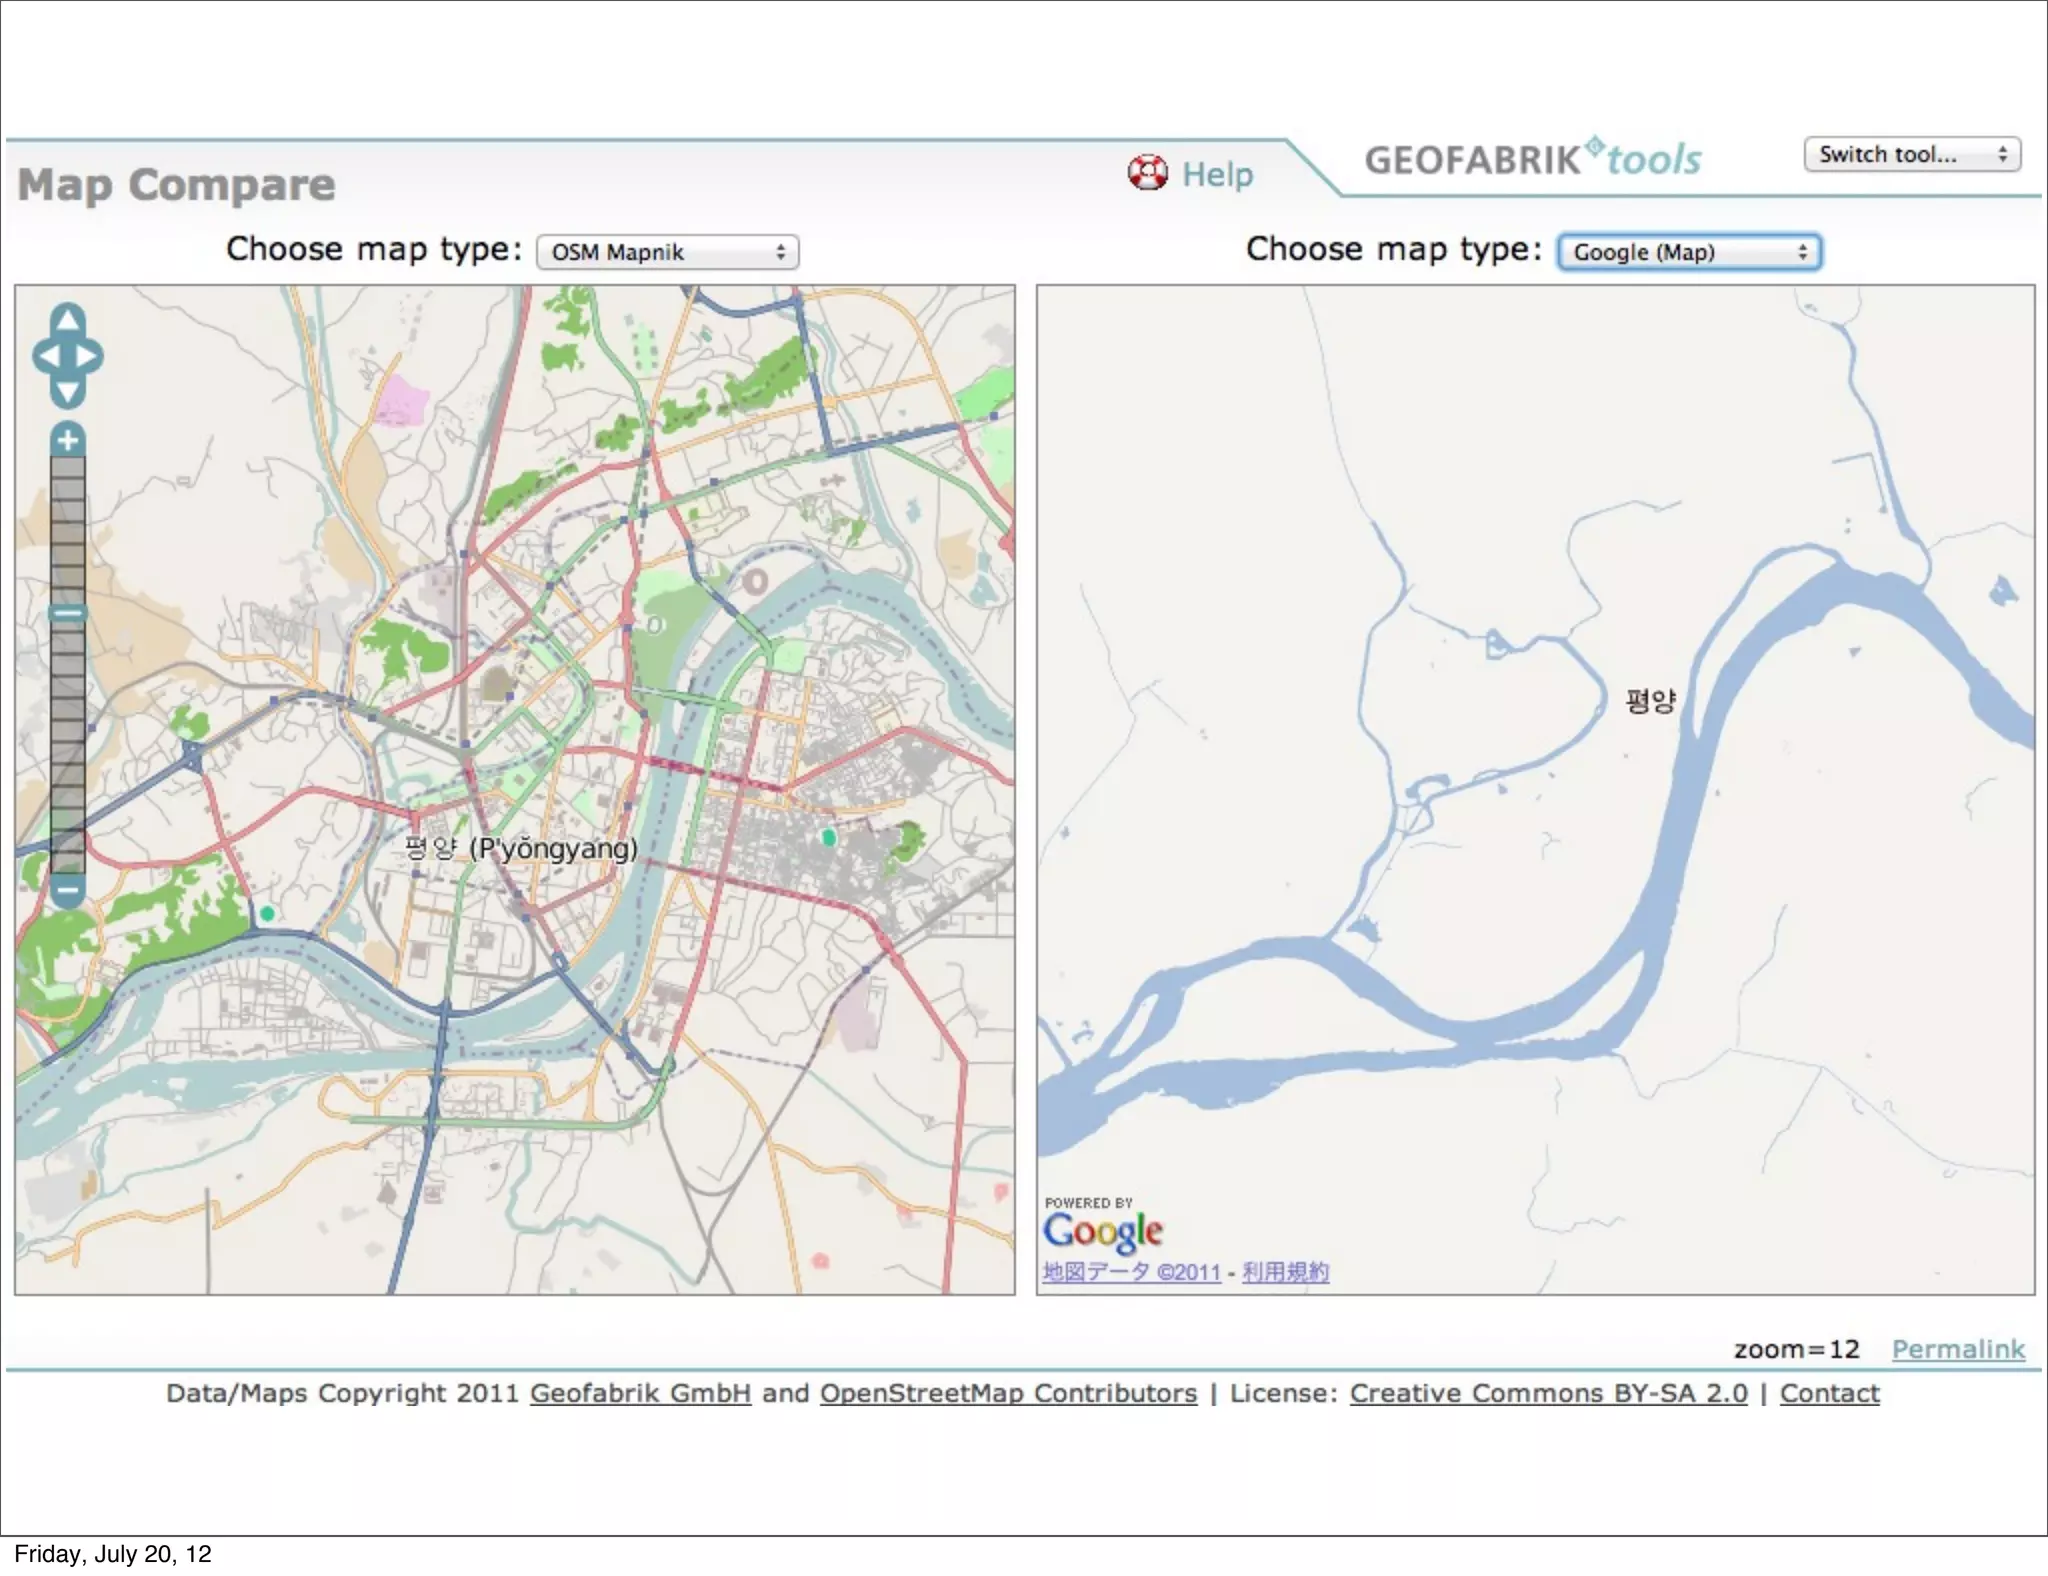The height and width of the screenshot is (1576, 2048).
Task: Expand the Switch tool selector
Action: click(x=1912, y=155)
